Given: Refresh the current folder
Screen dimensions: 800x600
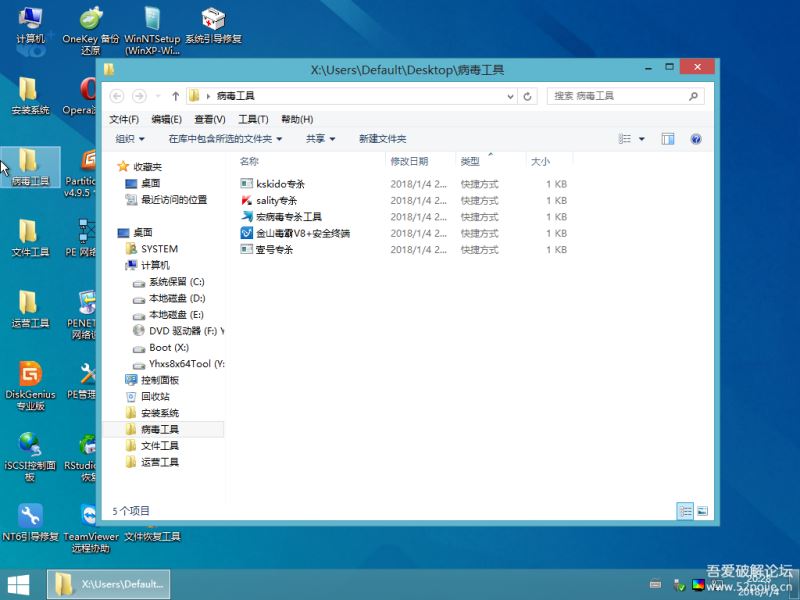Looking at the screenshot, I should point(528,96).
